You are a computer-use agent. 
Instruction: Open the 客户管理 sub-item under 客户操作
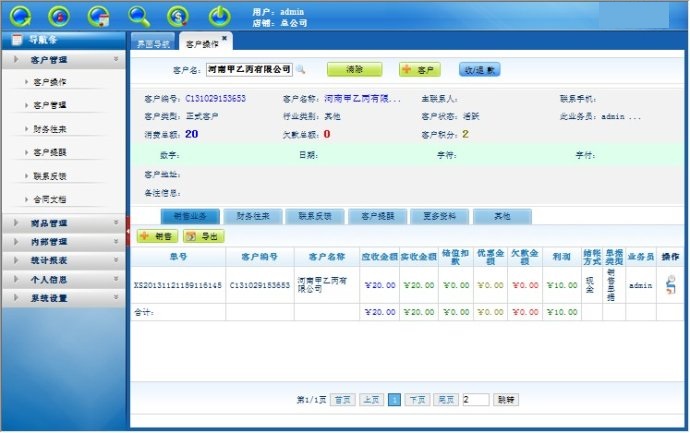tap(50, 105)
